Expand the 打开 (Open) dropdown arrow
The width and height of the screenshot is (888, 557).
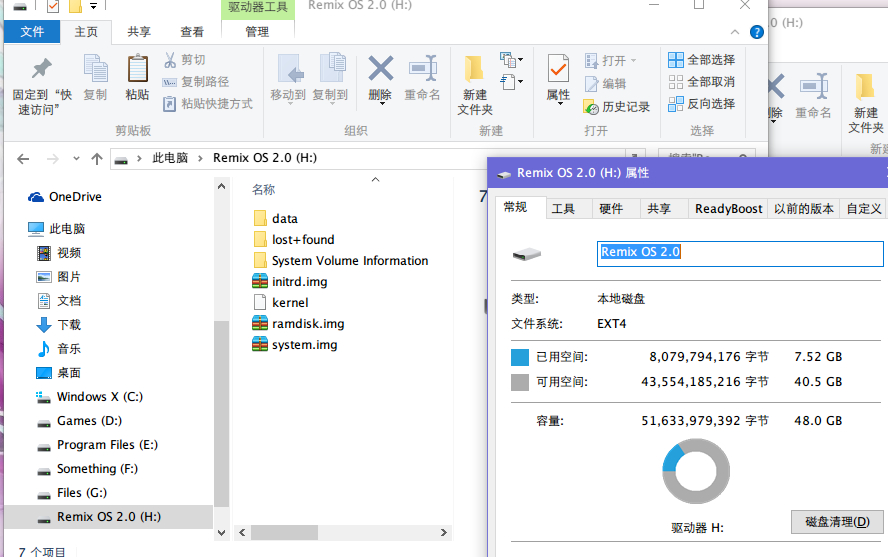633,61
